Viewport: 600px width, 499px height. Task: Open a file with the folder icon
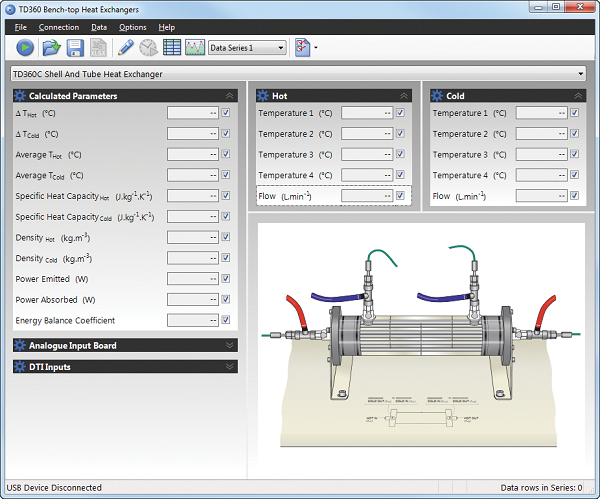pos(51,47)
